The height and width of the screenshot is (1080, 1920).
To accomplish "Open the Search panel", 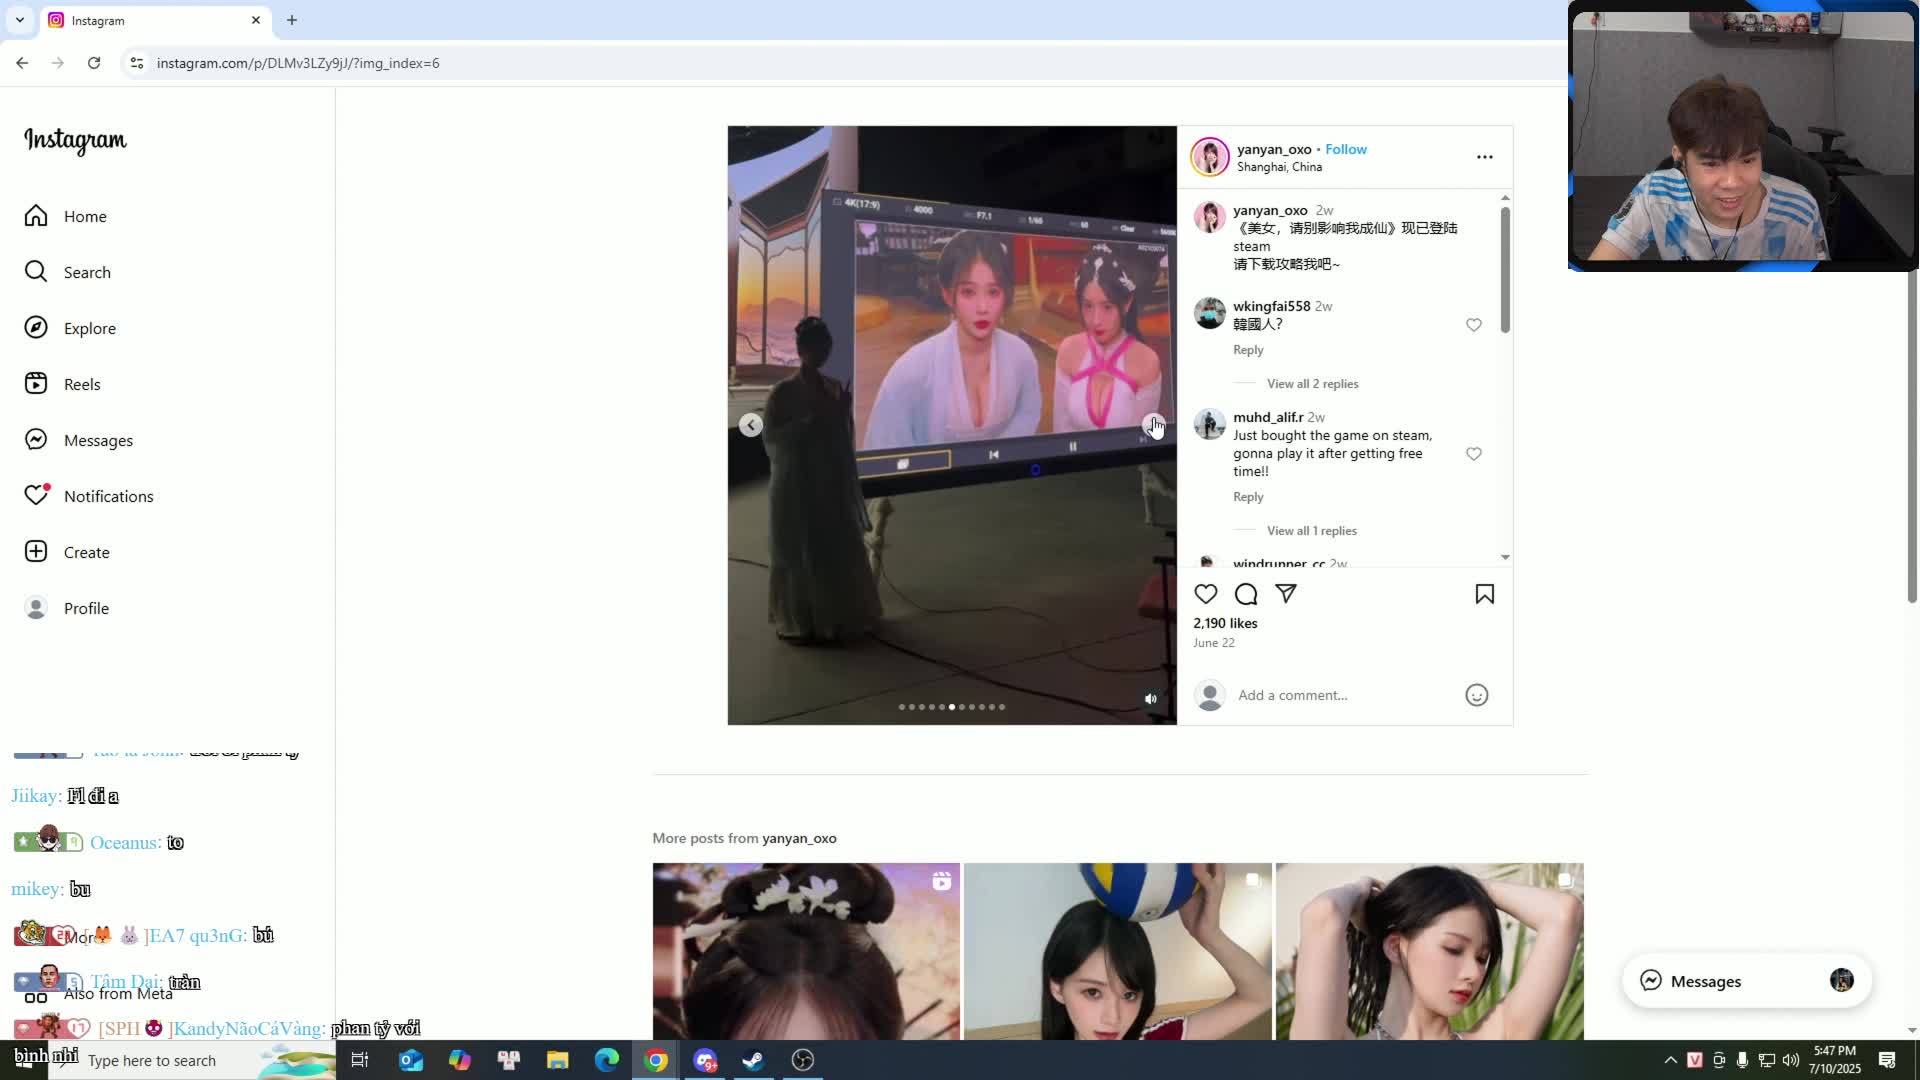I will point(88,272).
